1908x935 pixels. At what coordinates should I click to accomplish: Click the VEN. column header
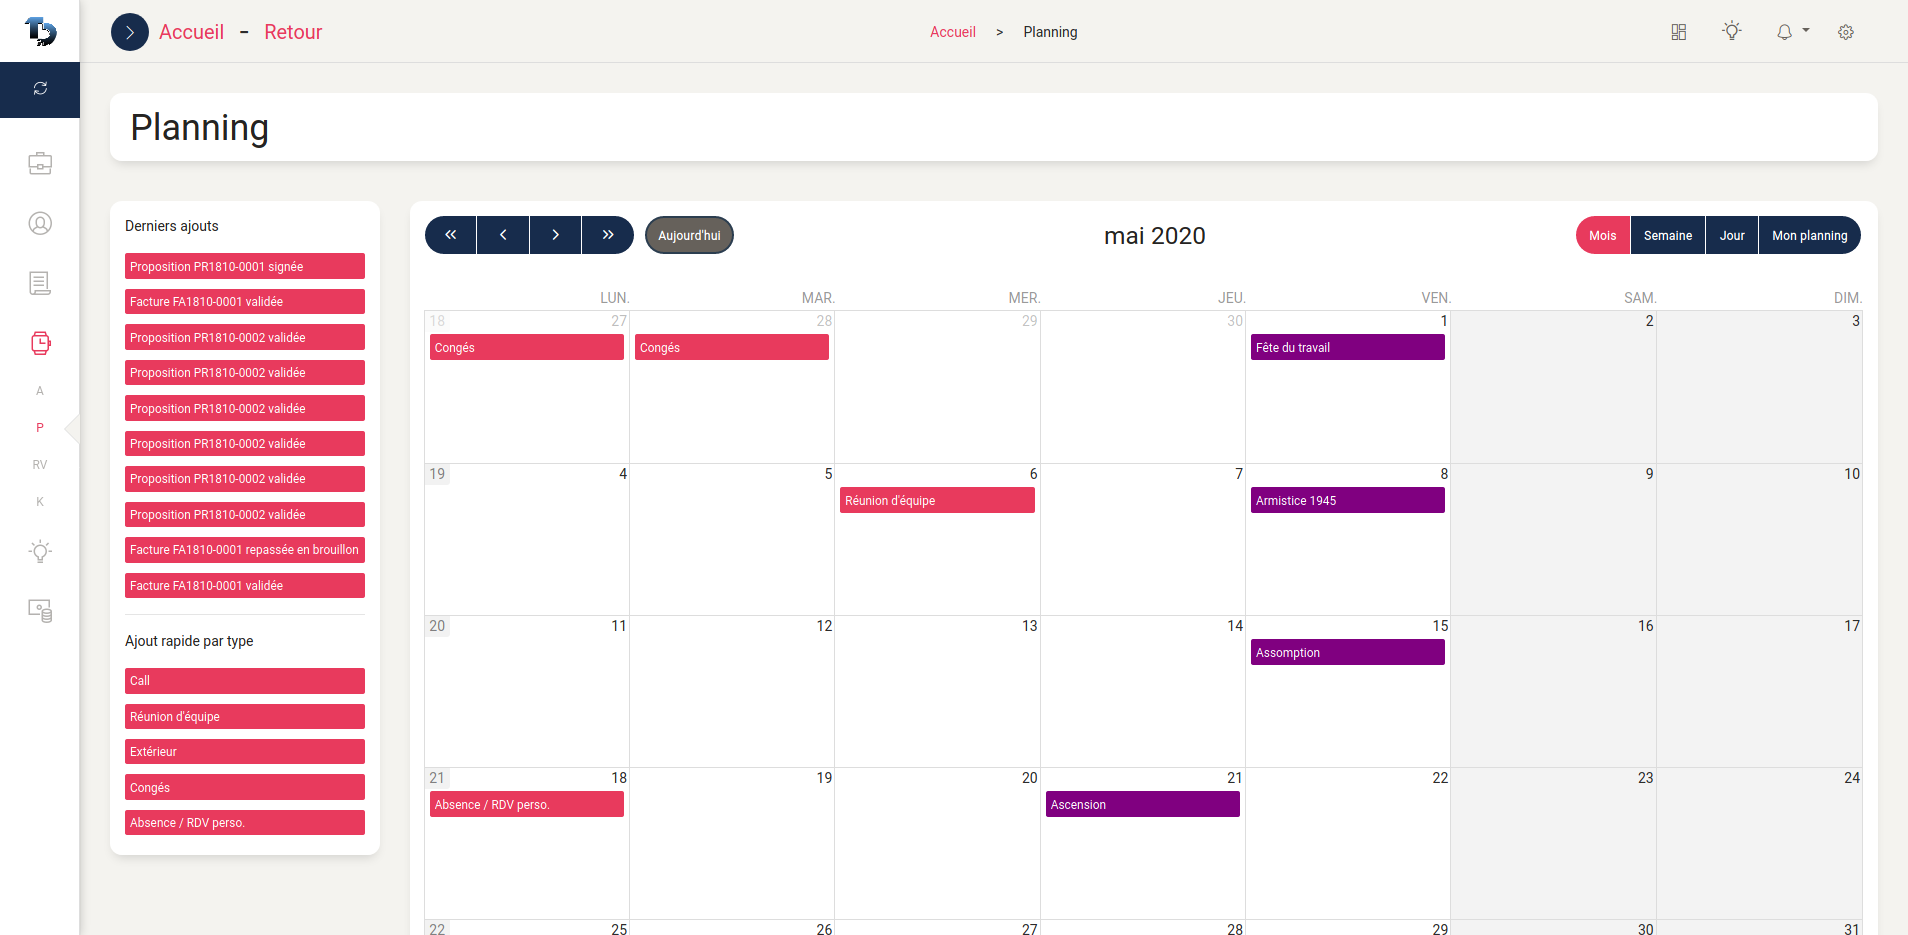(1436, 298)
